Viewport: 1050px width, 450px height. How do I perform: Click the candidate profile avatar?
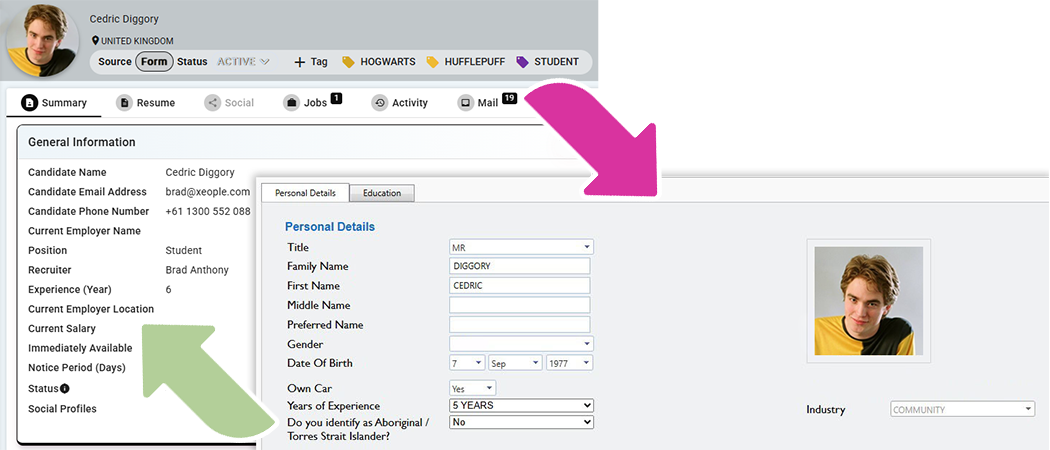43,40
